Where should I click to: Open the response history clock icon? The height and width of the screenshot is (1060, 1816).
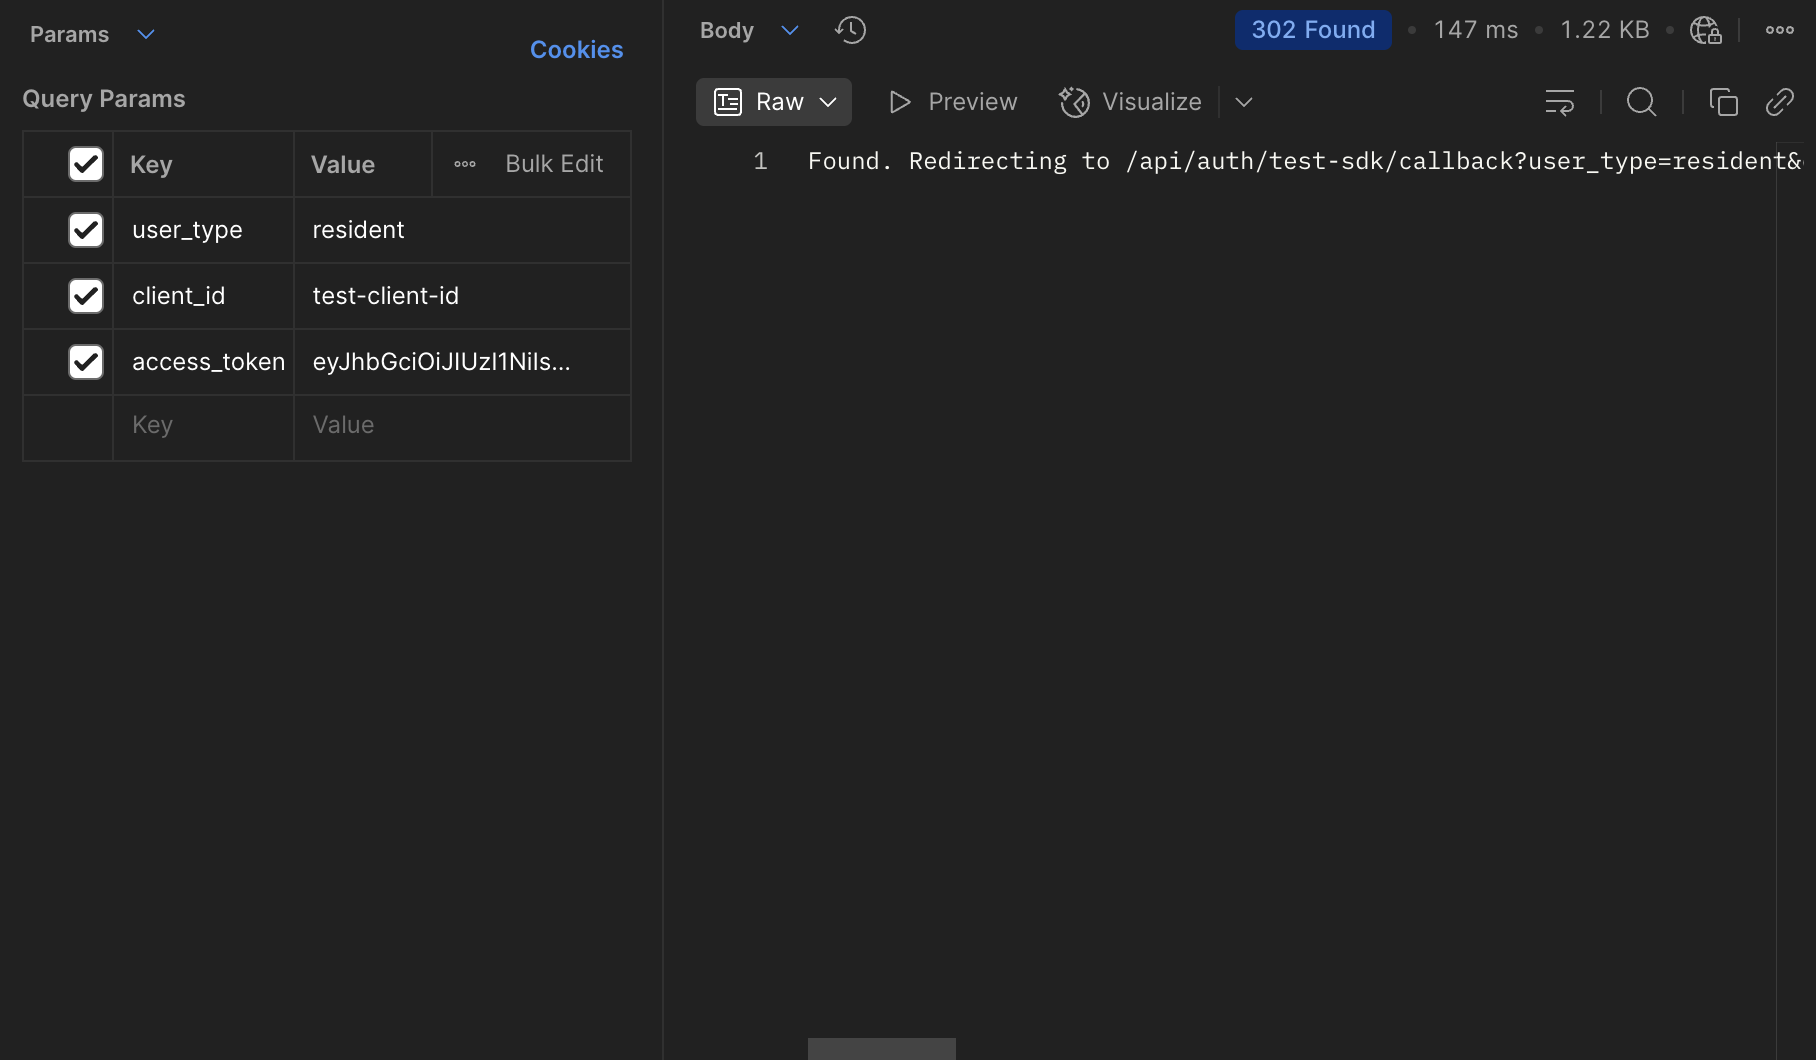(850, 30)
